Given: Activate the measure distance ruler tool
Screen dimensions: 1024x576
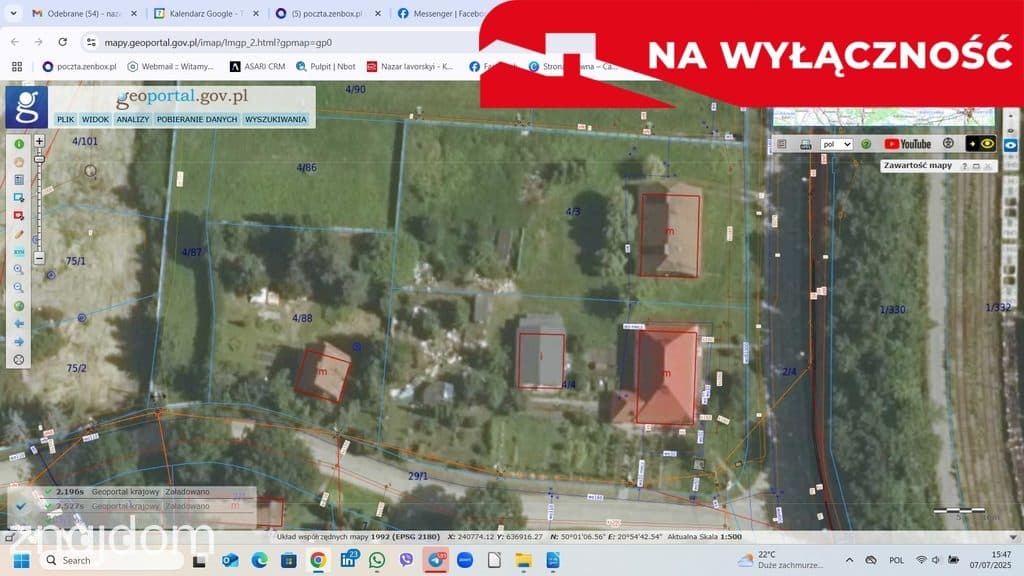Looking at the screenshot, I should tap(19, 251).
